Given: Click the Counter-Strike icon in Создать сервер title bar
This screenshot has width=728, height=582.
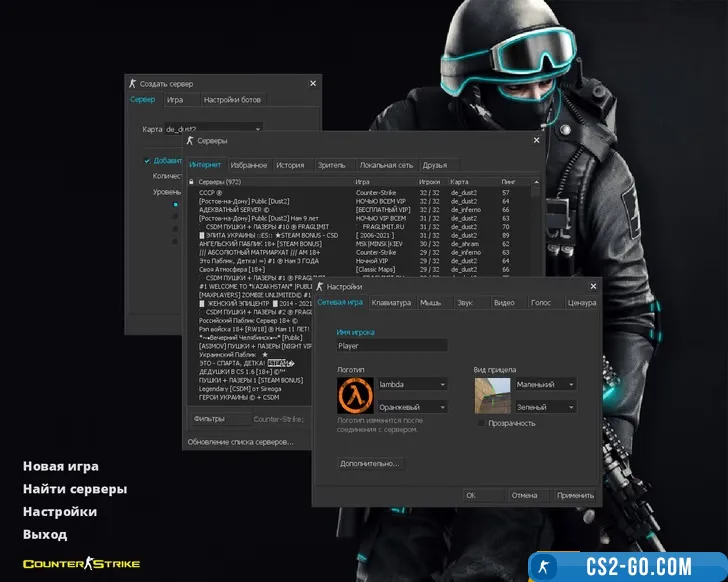Looking at the screenshot, I should coord(132,84).
